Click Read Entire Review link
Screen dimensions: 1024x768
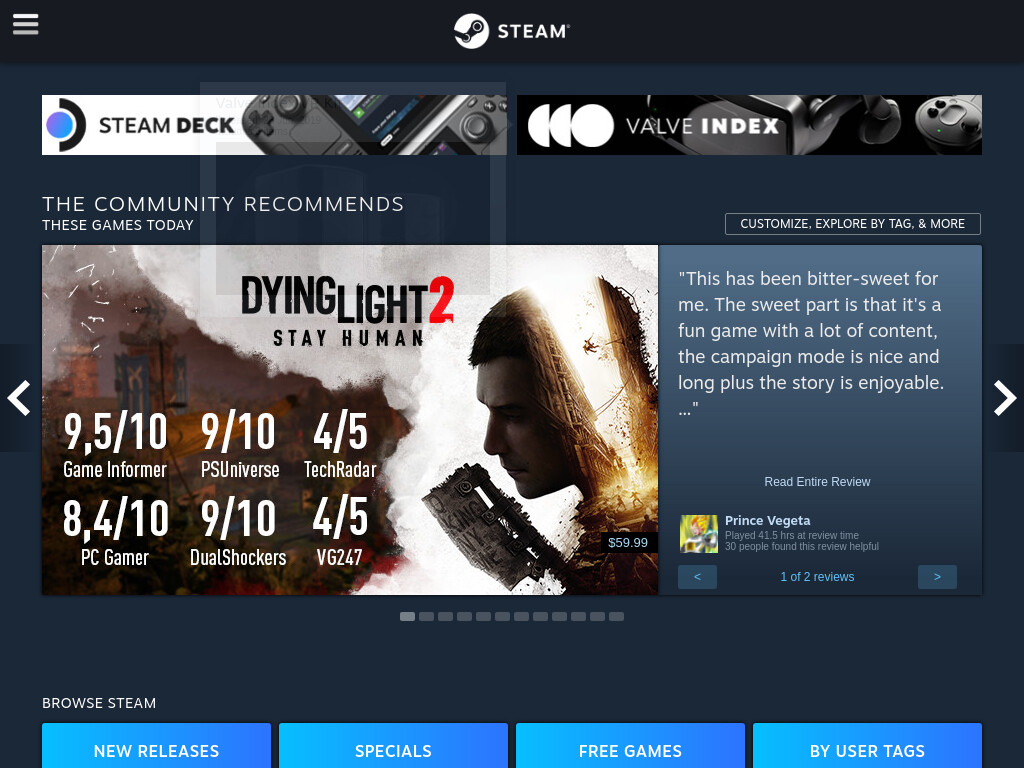(817, 482)
